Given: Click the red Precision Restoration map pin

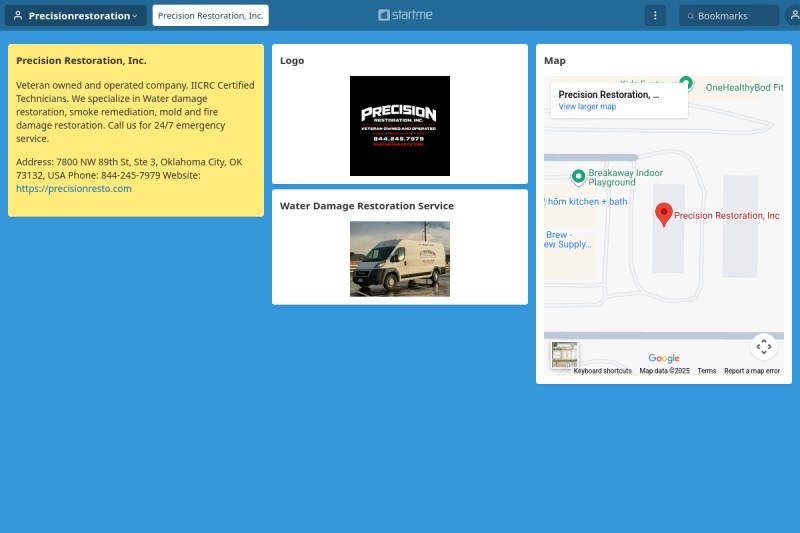Looking at the screenshot, I should pyautogui.click(x=664, y=214).
